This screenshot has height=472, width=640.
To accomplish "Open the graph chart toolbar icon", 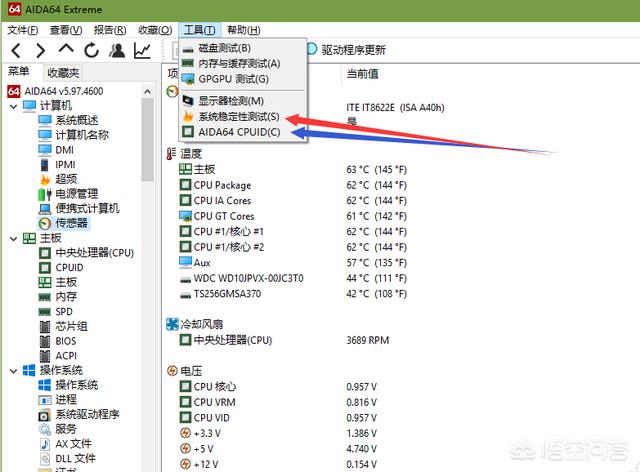I will tap(142, 50).
